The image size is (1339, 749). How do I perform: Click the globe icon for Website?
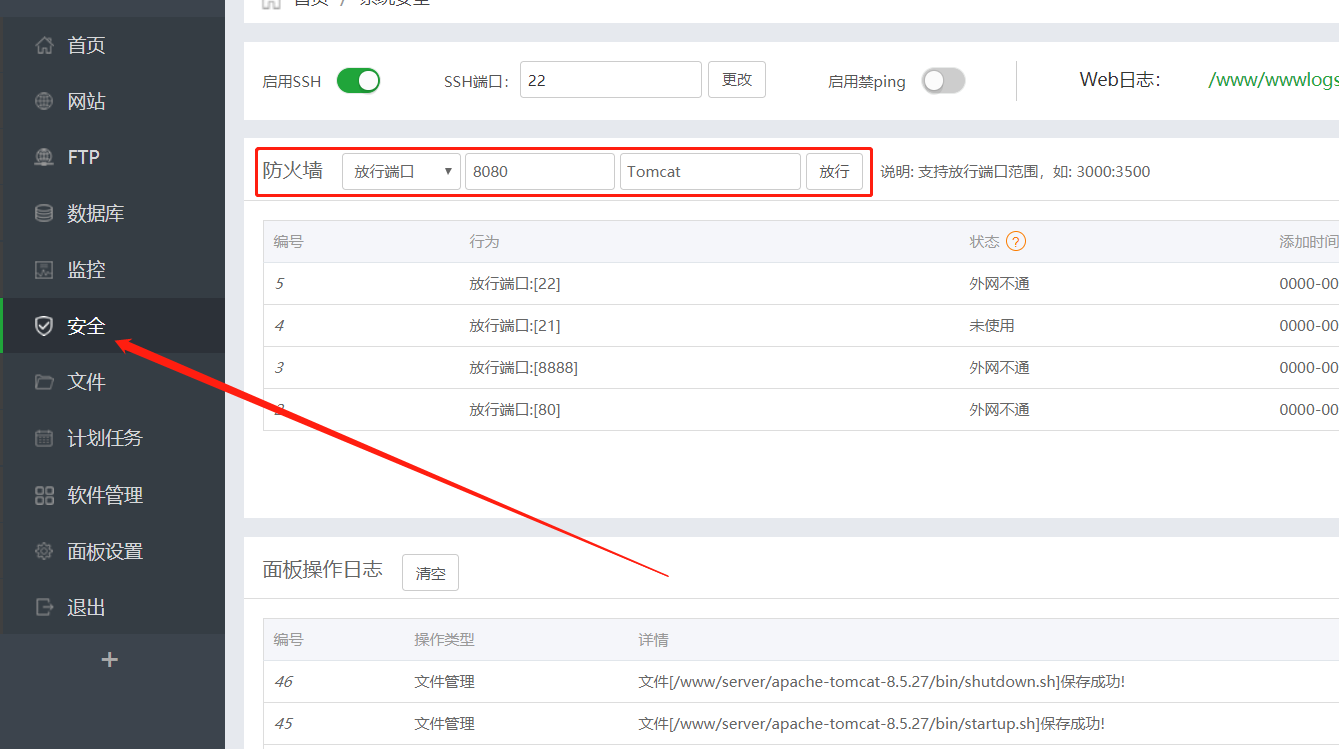point(44,102)
